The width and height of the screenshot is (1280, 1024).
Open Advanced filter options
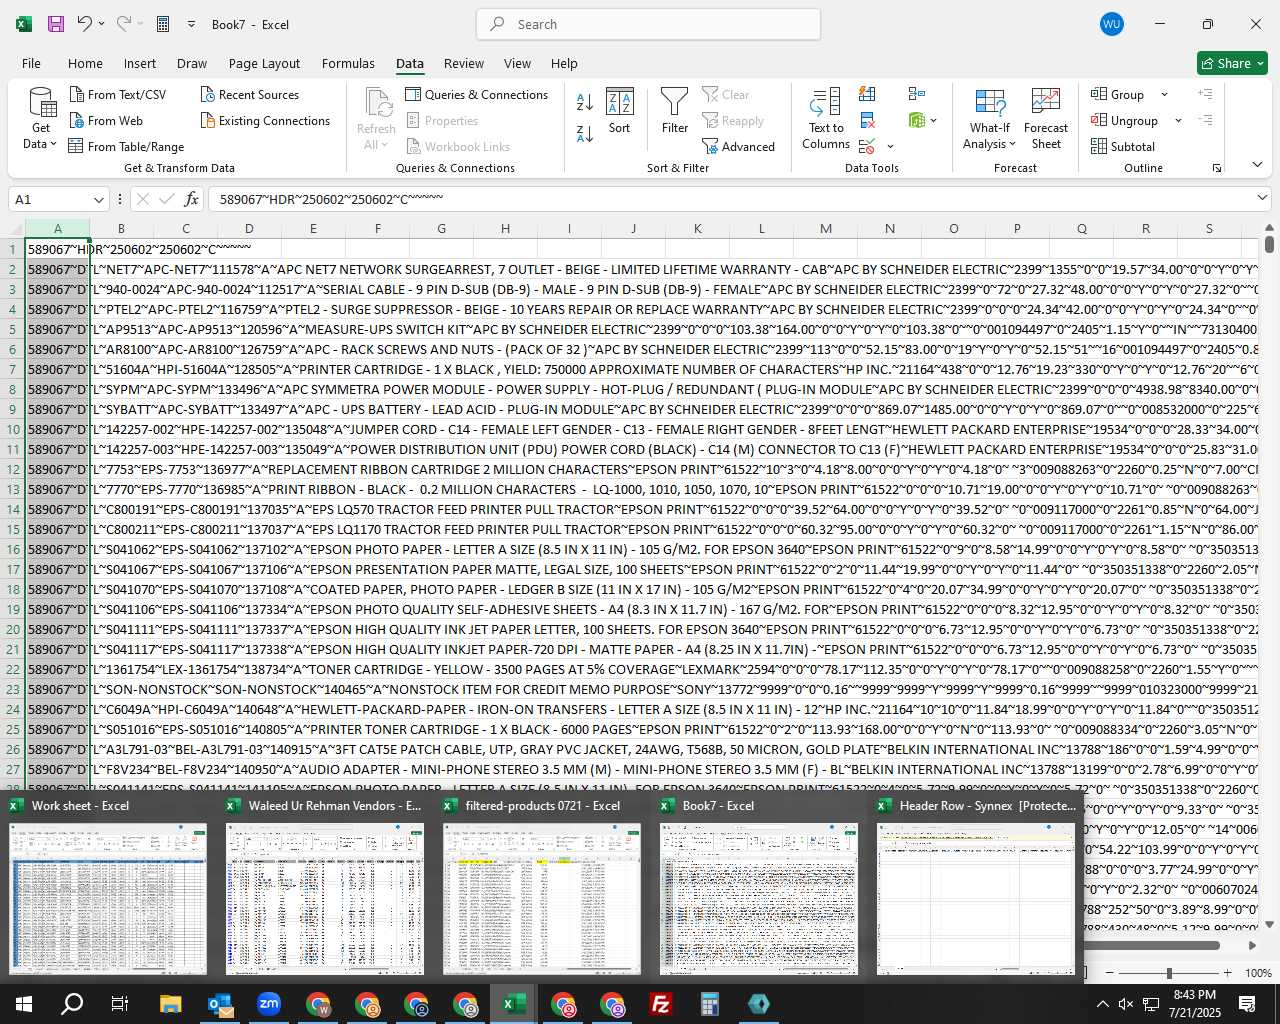[x=739, y=146]
